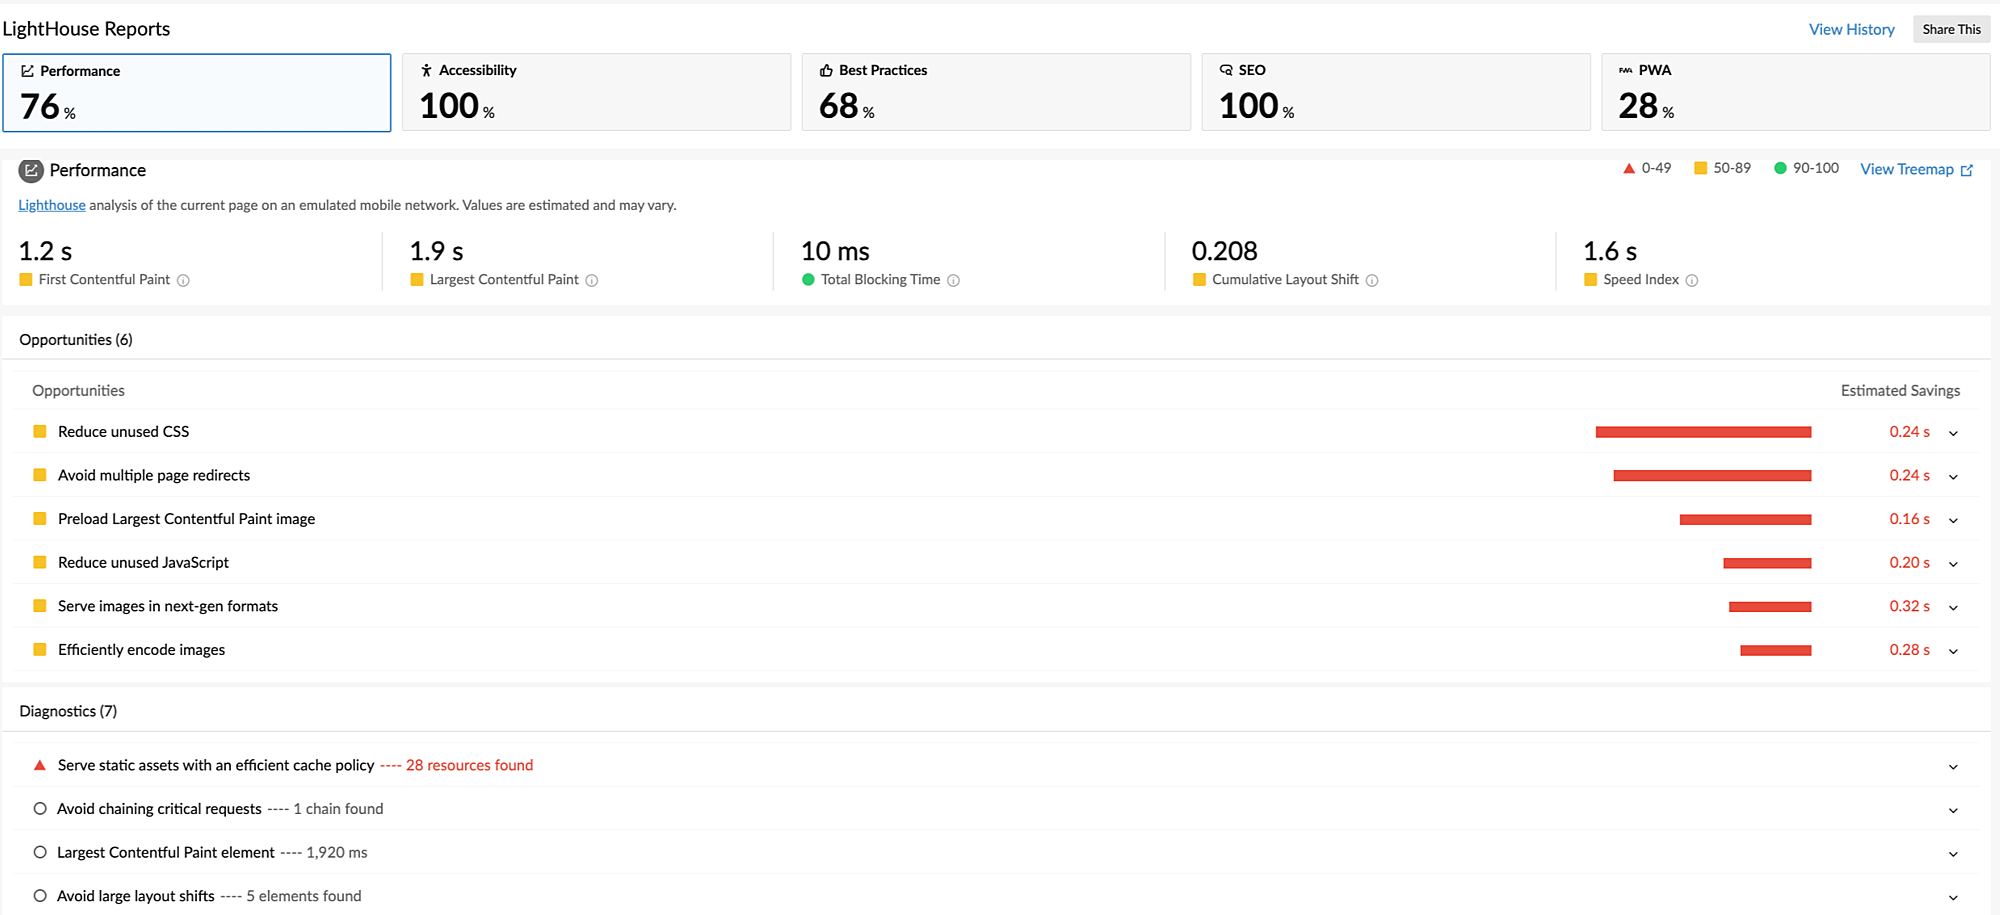The height and width of the screenshot is (915, 2000).
Task: Click the info icon beside First Contentful Paint
Action: click(183, 280)
